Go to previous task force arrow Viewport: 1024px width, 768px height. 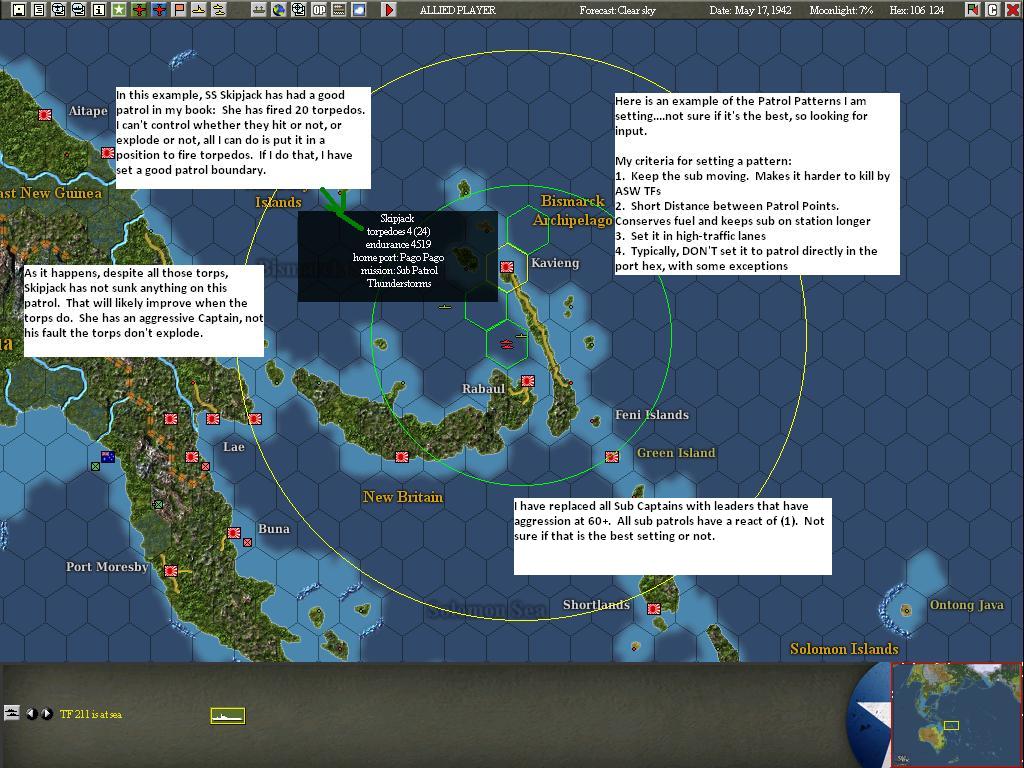coord(31,714)
